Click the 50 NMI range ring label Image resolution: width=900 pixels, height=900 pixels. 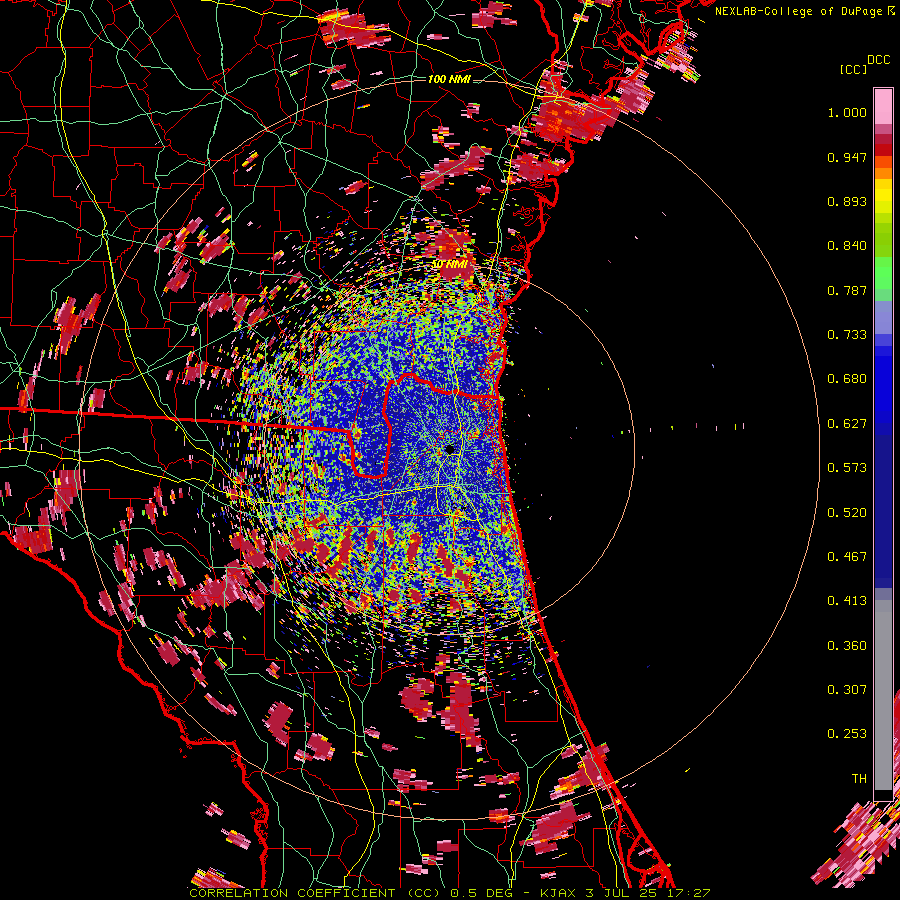[x=449, y=265]
